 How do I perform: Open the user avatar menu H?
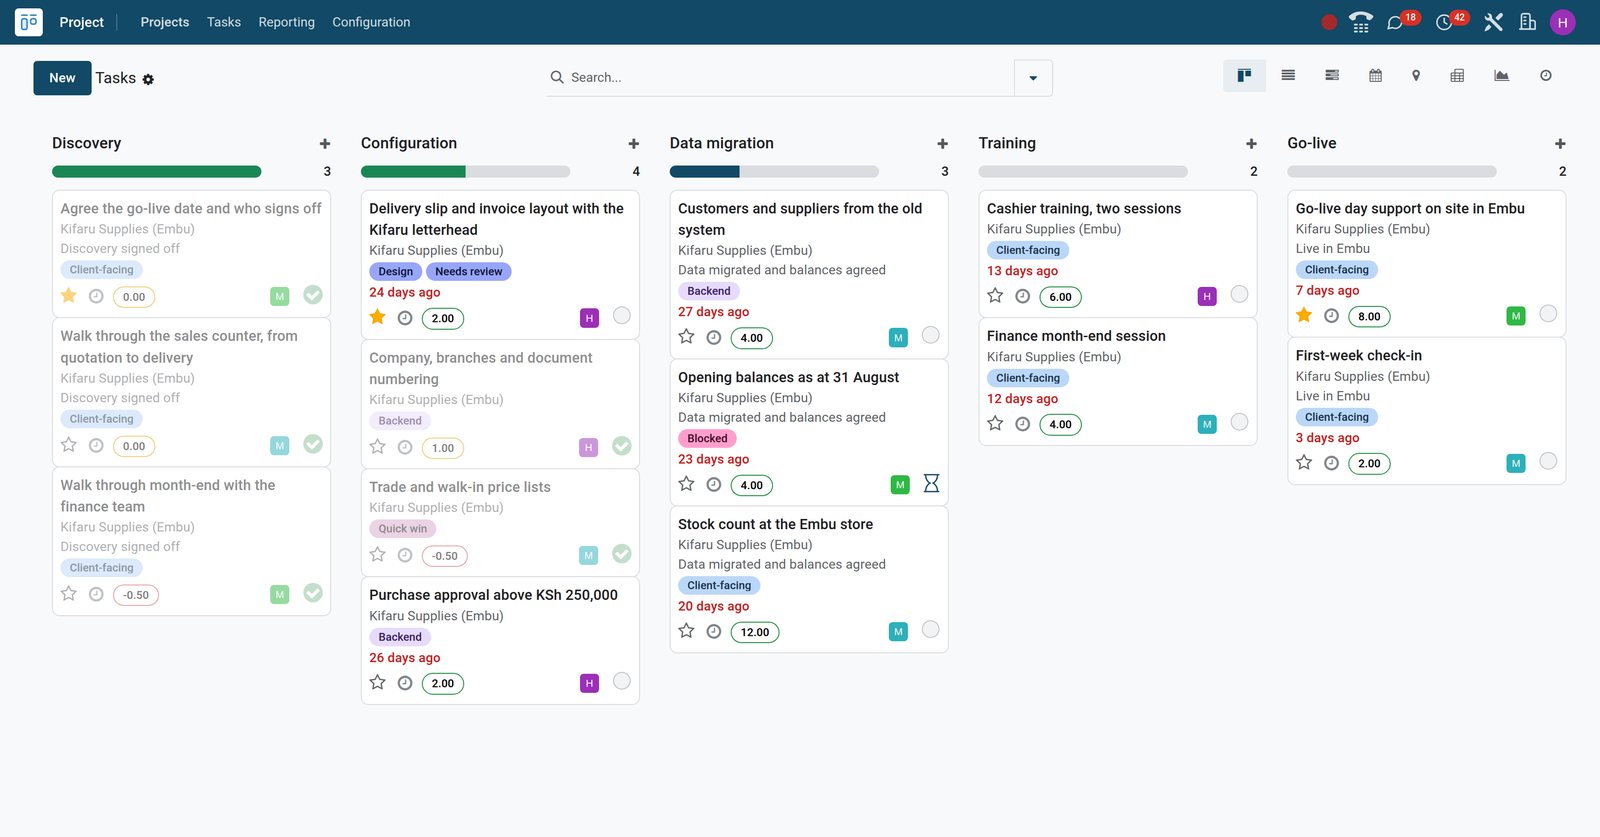tap(1562, 22)
